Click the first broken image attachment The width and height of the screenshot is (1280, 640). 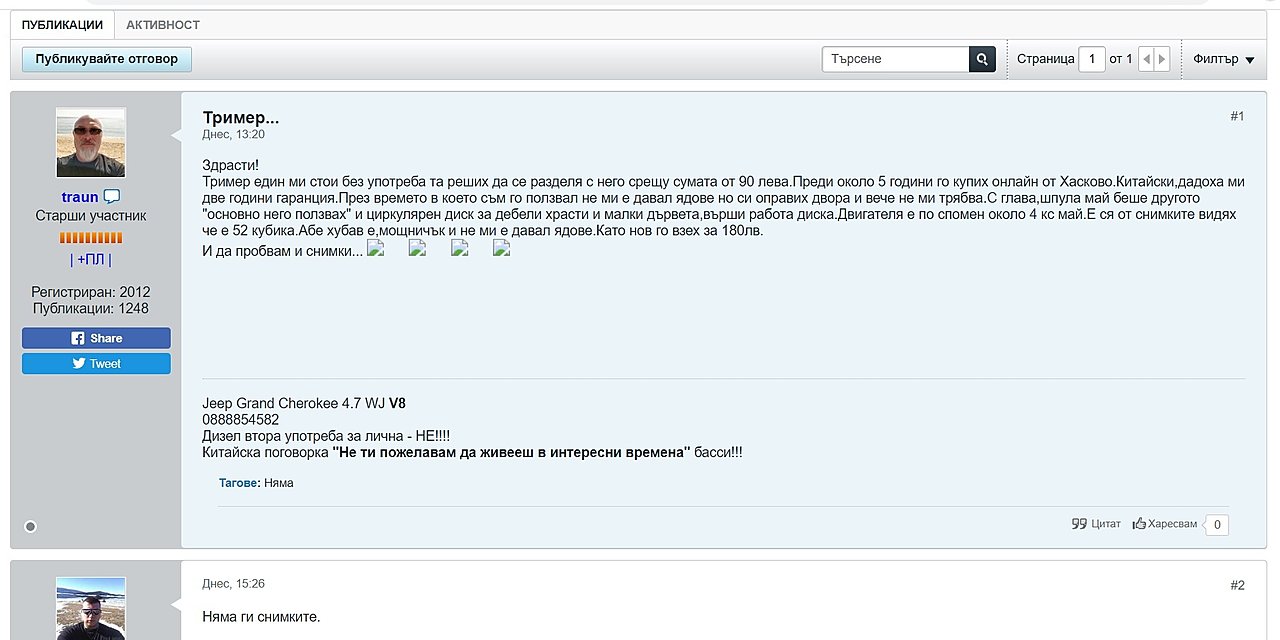coord(376,249)
